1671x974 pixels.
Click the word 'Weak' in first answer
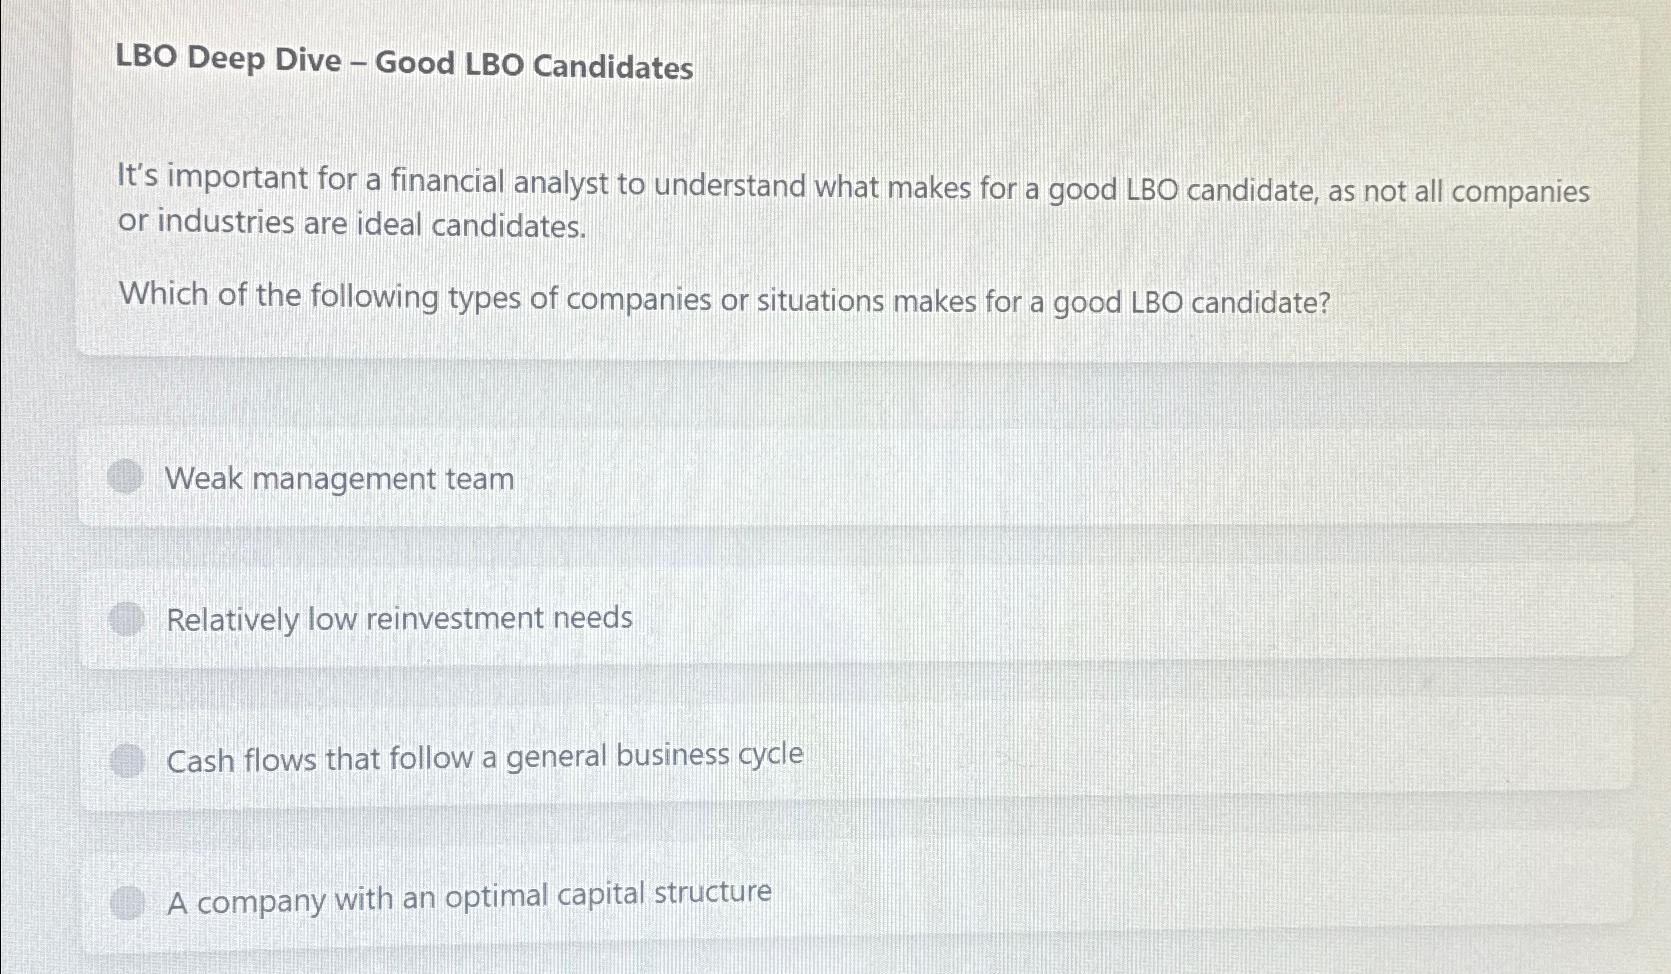pos(204,478)
